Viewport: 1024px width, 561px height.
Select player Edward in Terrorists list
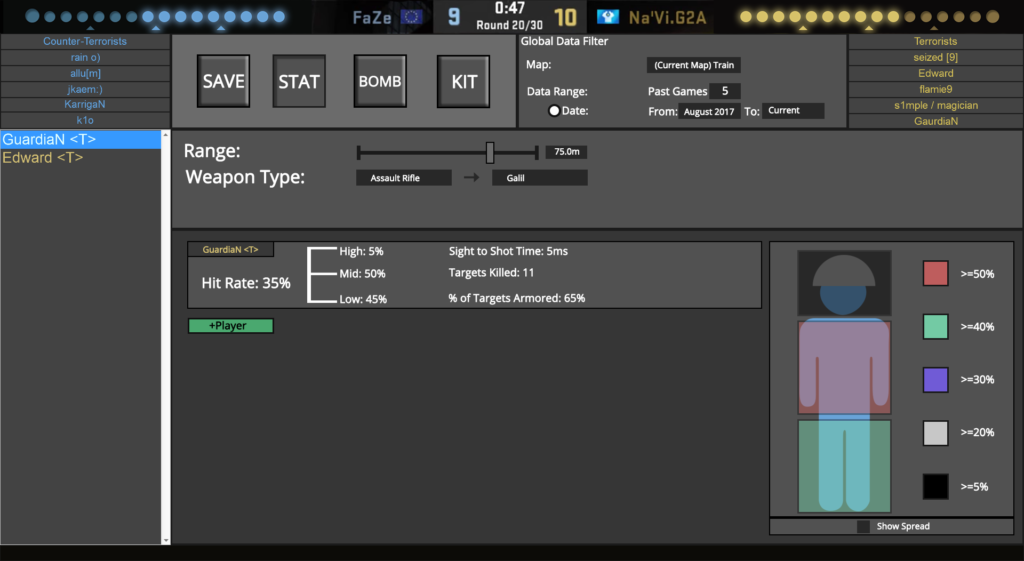pos(935,73)
